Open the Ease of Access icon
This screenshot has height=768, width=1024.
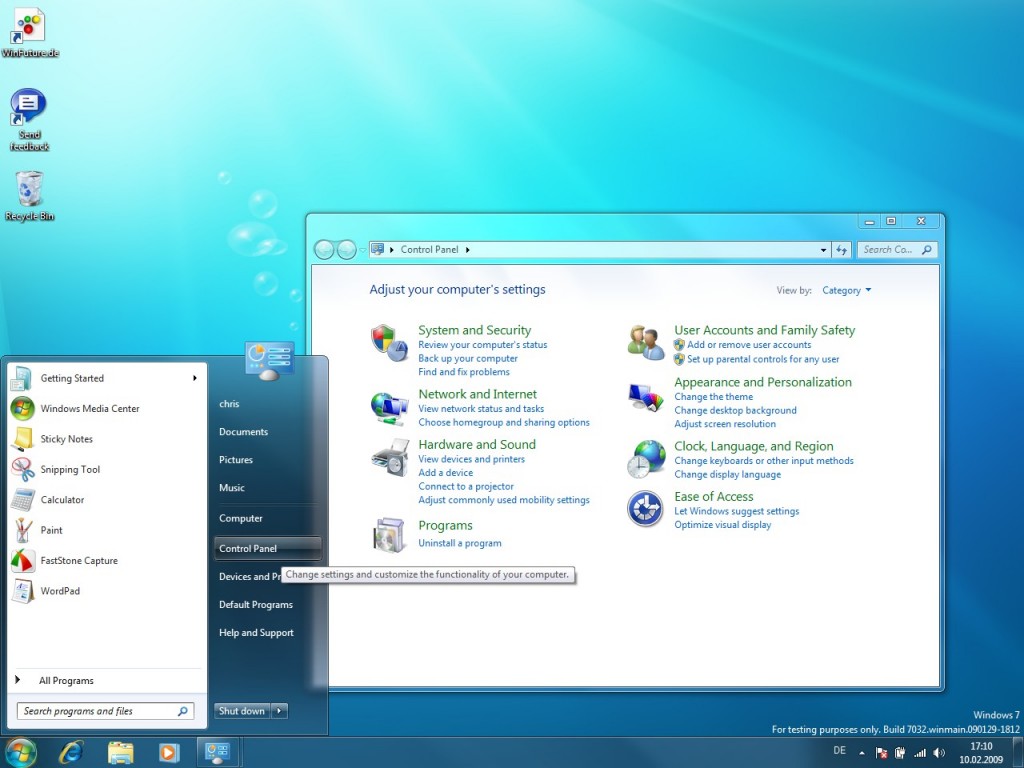[645, 509]
